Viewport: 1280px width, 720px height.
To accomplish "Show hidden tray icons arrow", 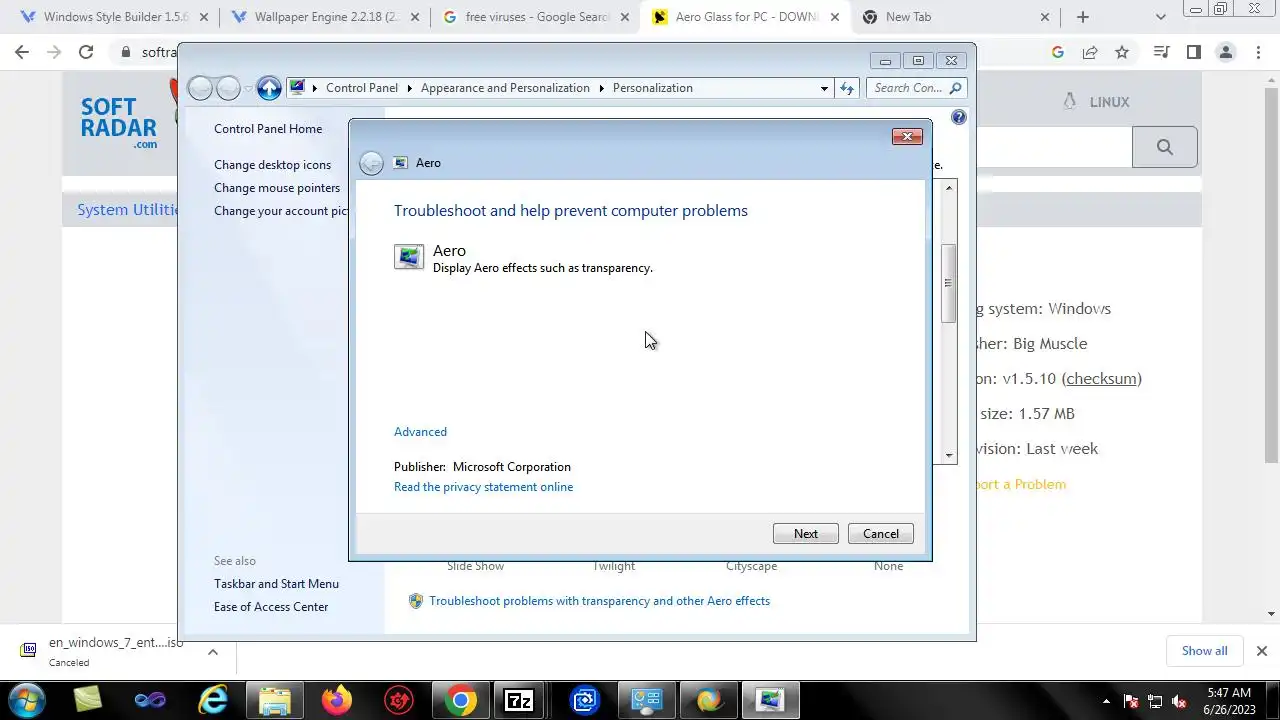I will pyautogui.click(x=1106, y=701).
